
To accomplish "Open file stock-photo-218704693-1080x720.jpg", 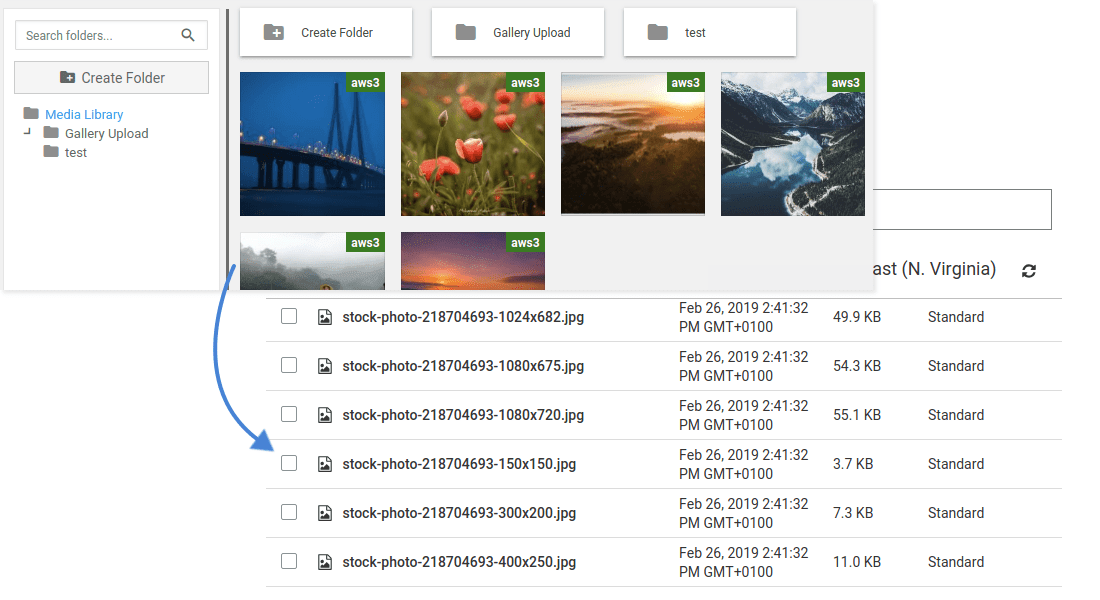I will pos(463,415).
